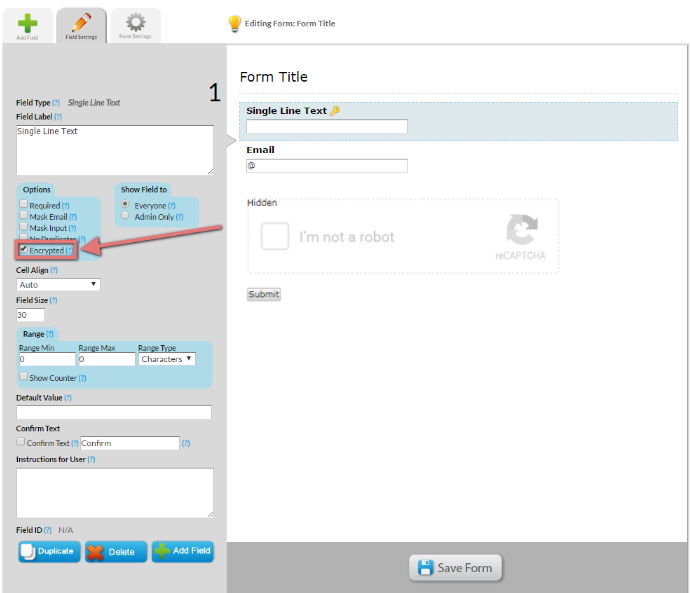Screen dimensions: 690x593
Task: Switch to Field Settings tab
Action: pos(81,26)
